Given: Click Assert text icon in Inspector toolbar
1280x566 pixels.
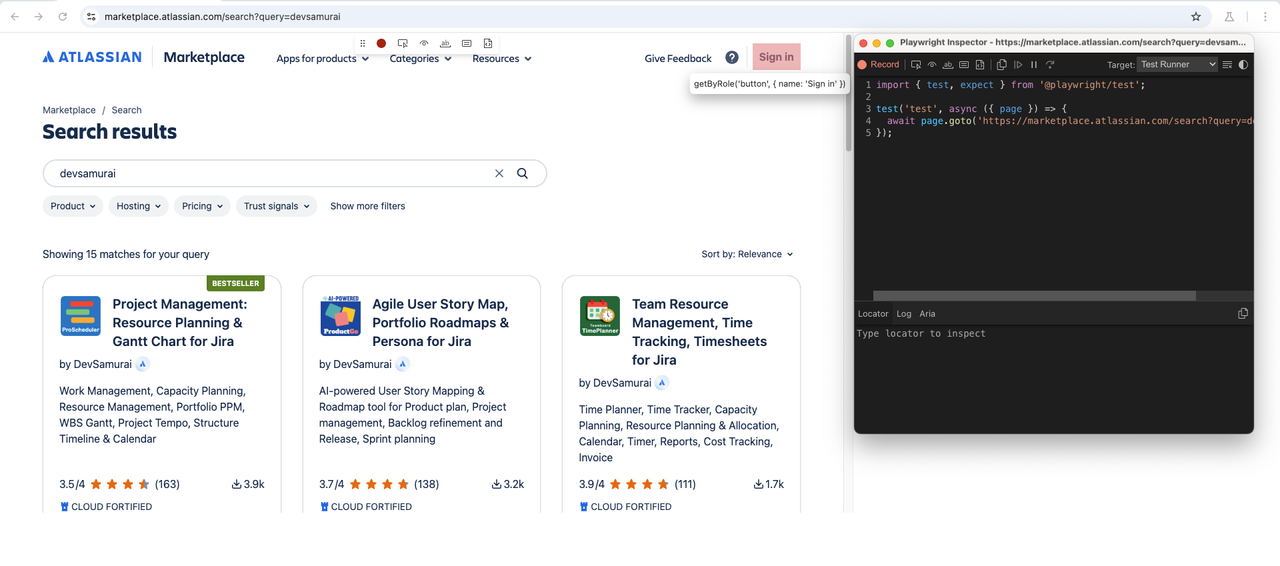Looking at the screenshot, I should 947,64.
